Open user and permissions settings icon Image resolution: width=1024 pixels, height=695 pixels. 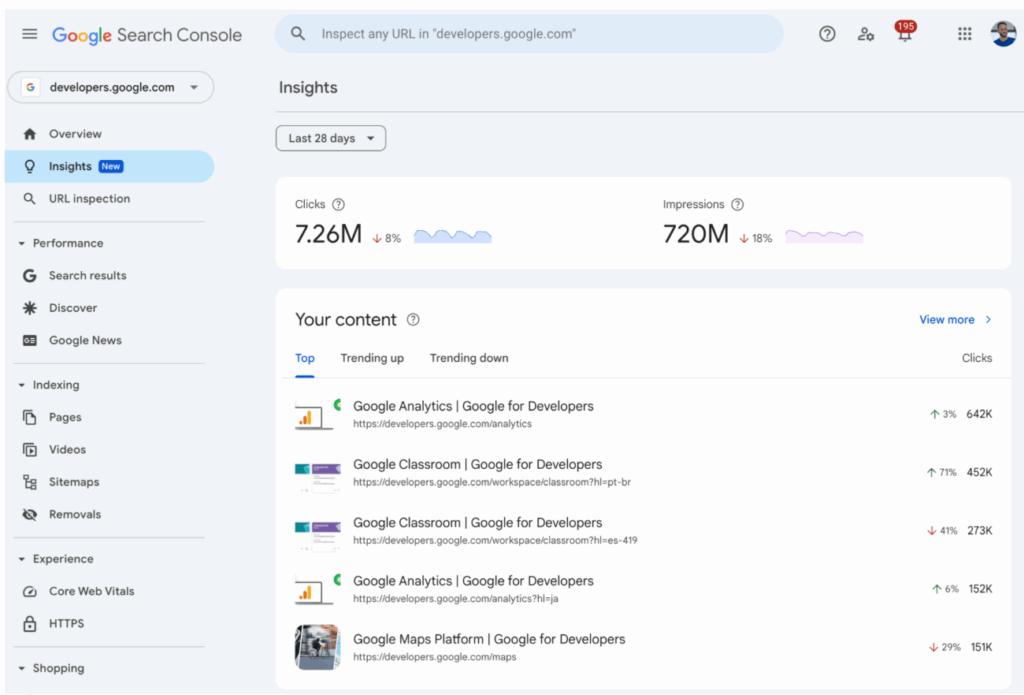(866, 34)
